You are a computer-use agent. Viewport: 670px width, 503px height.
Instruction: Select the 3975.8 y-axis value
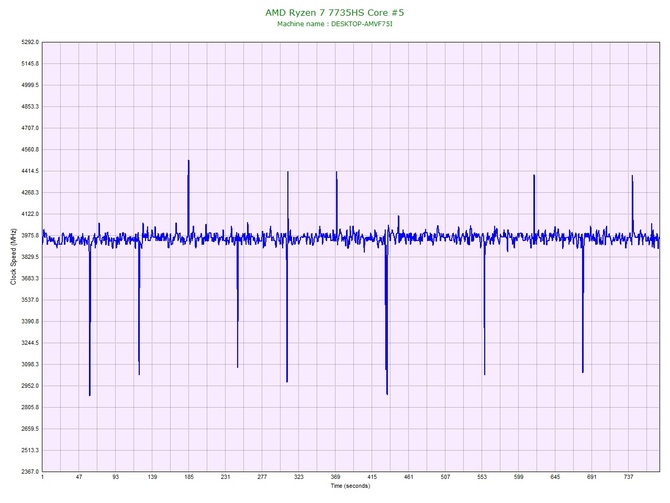[x=30, y=235]
